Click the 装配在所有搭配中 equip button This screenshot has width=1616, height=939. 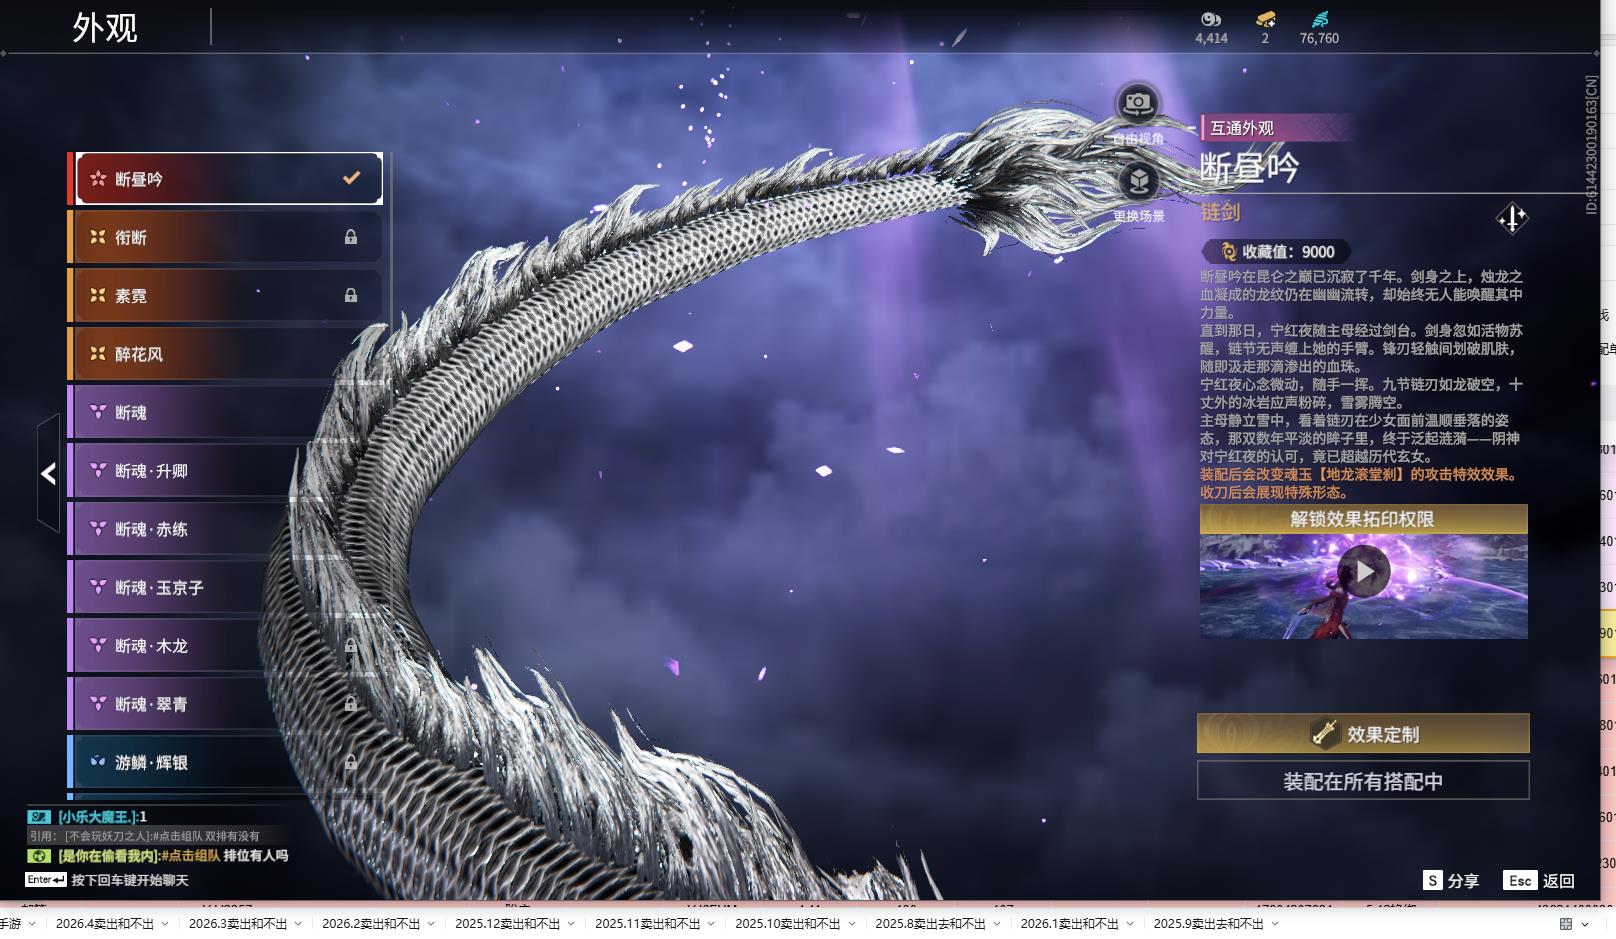[1363, 781]
